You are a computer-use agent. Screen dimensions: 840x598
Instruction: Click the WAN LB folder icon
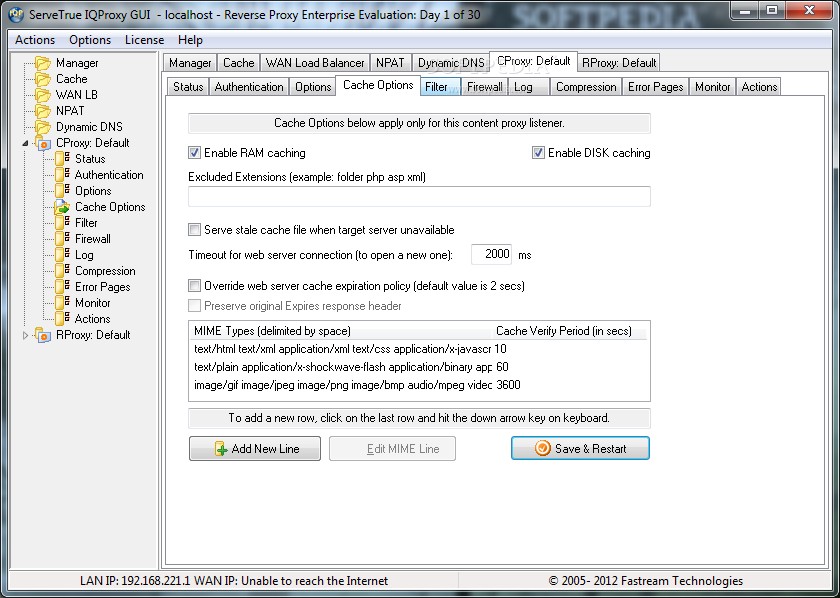[43, 95]
